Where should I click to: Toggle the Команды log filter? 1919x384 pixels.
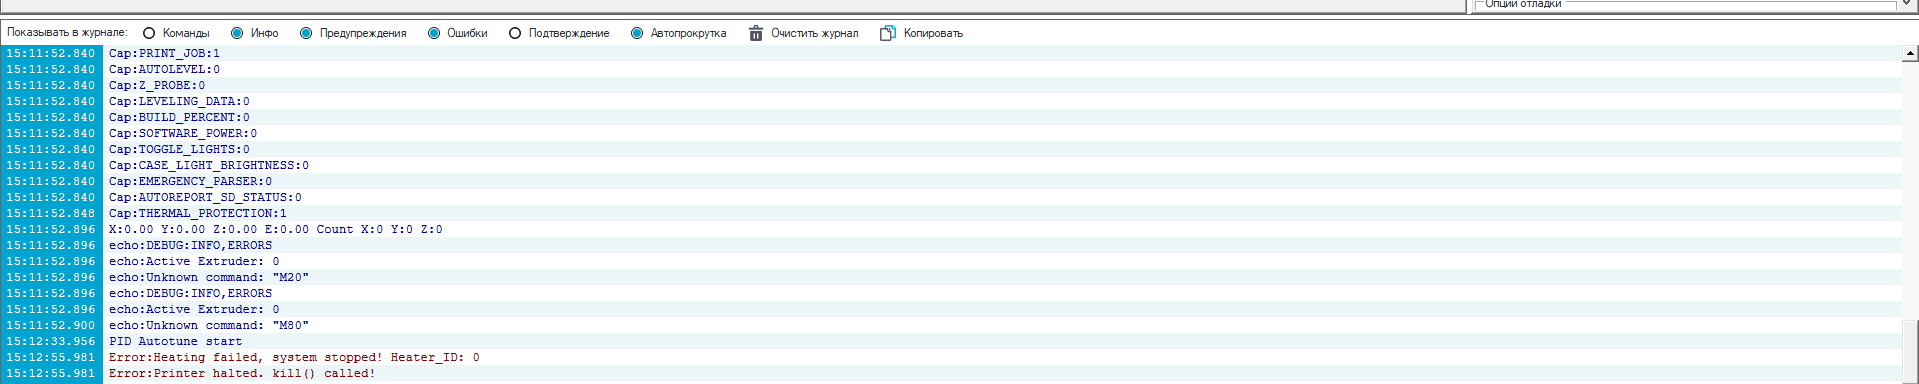coord(149,33)
